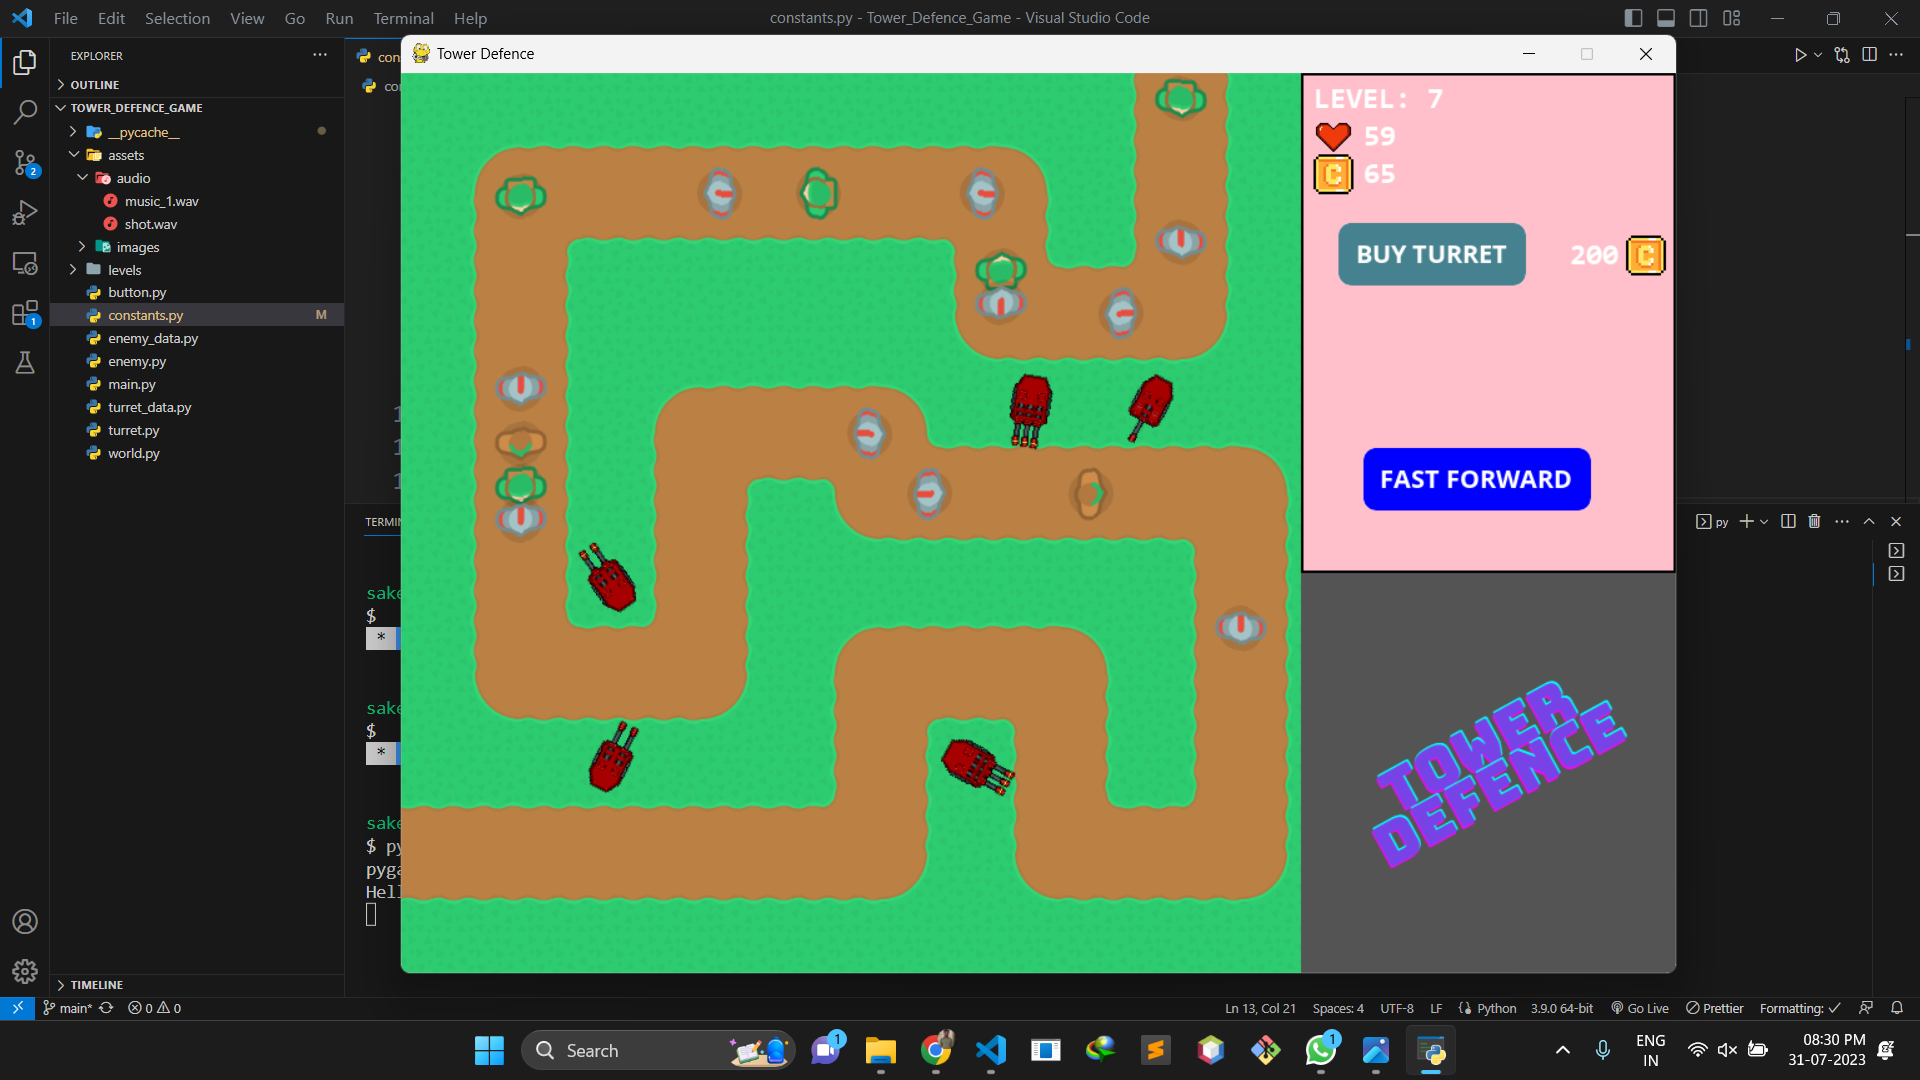This screenshot has height=1080, width=1920.
Task: Open the launch profile dropdown next to plus
Action: 1763,521
